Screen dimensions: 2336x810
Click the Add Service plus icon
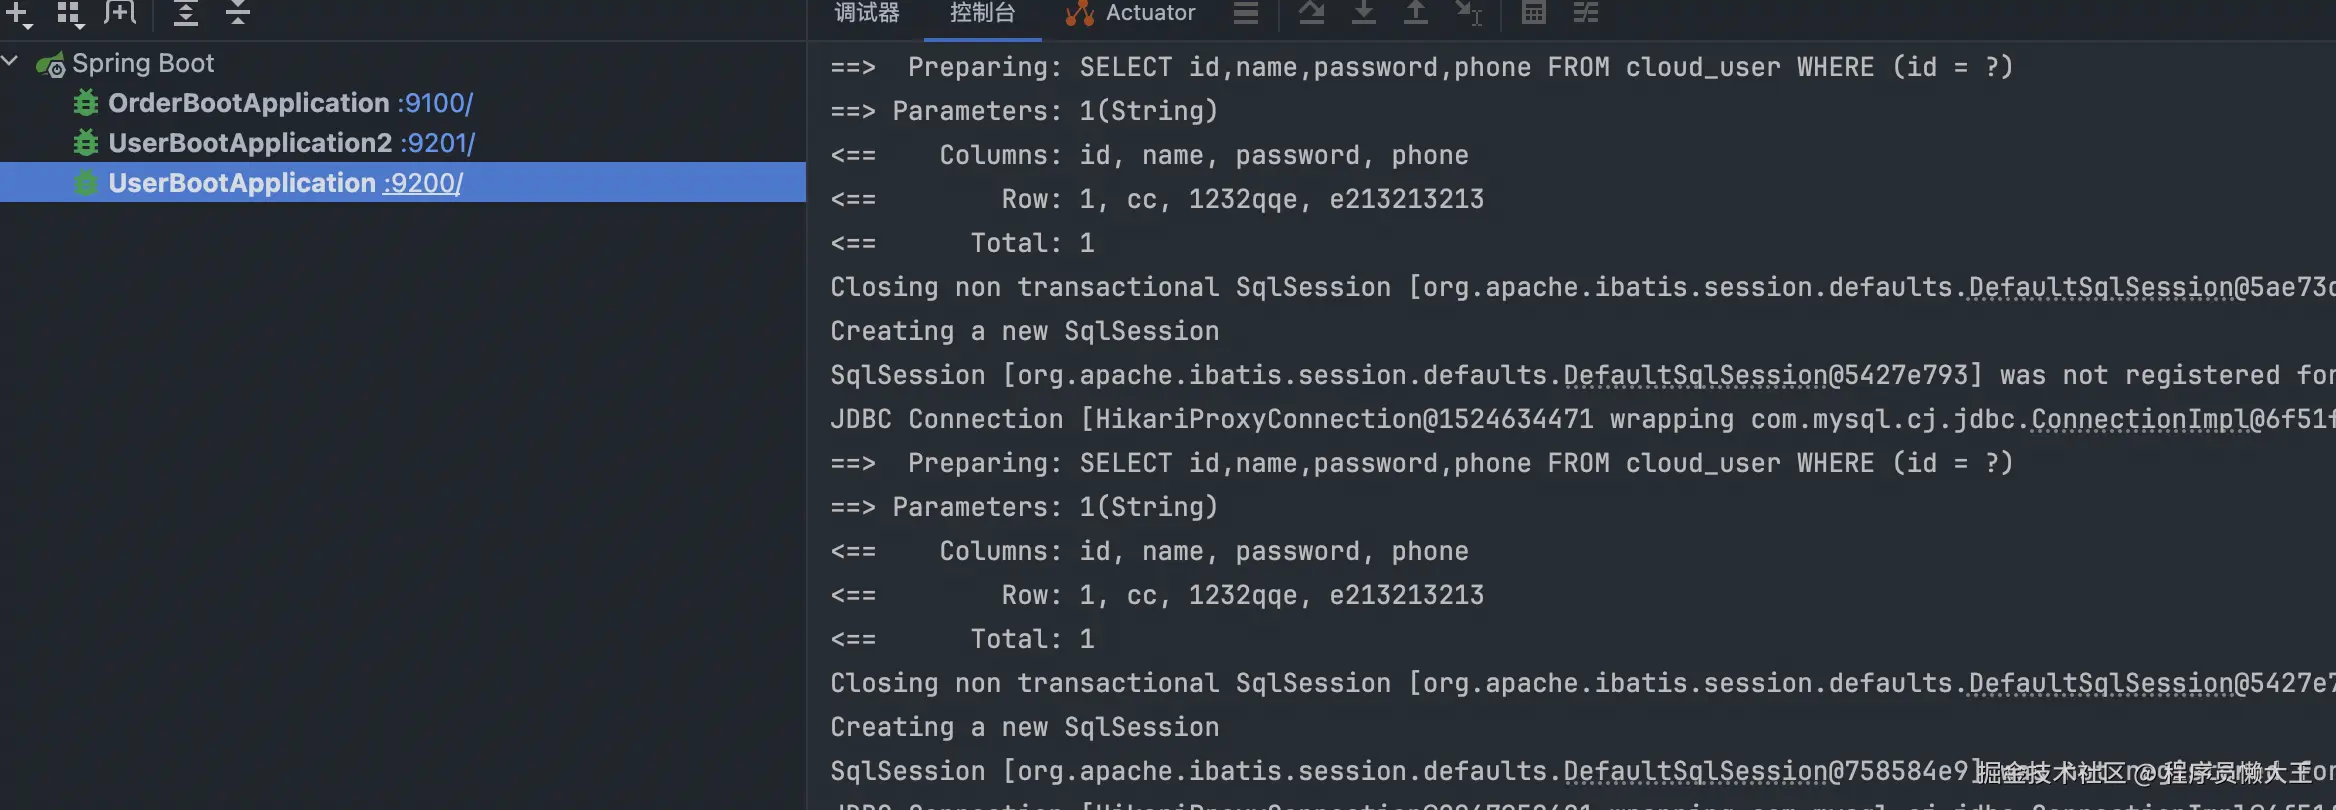coord(19,13)
